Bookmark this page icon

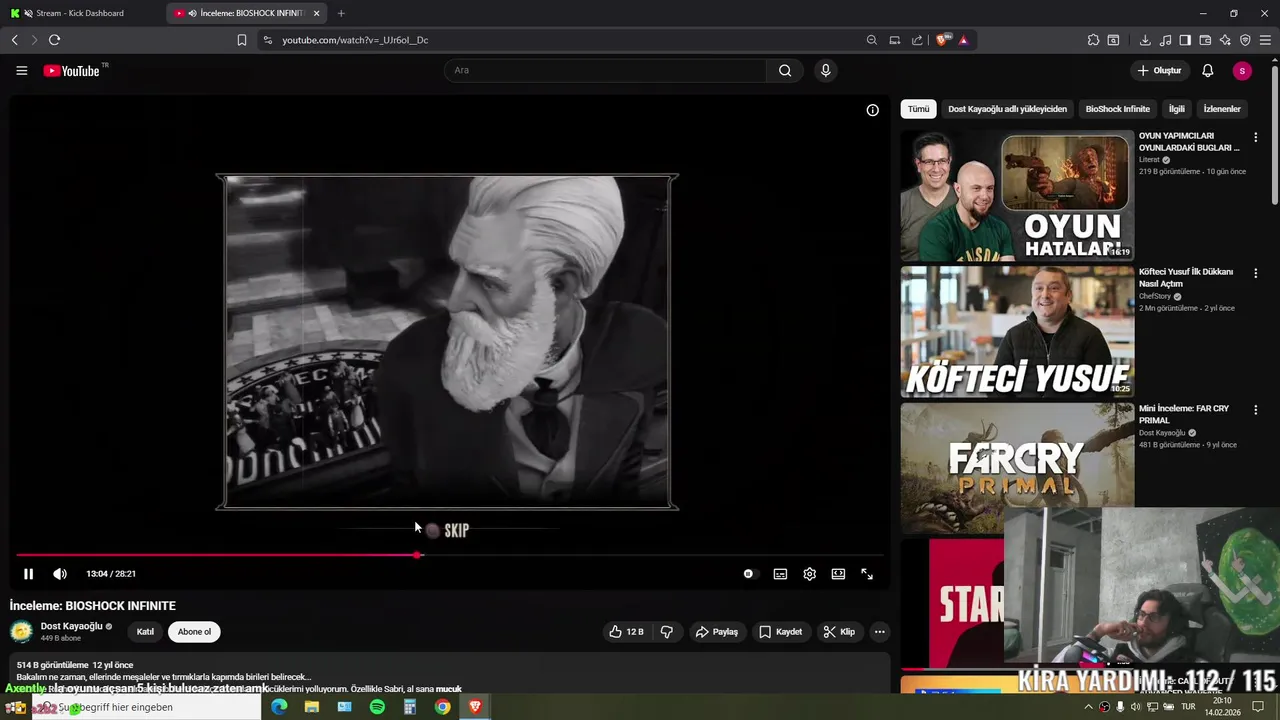tap(241, 40)
